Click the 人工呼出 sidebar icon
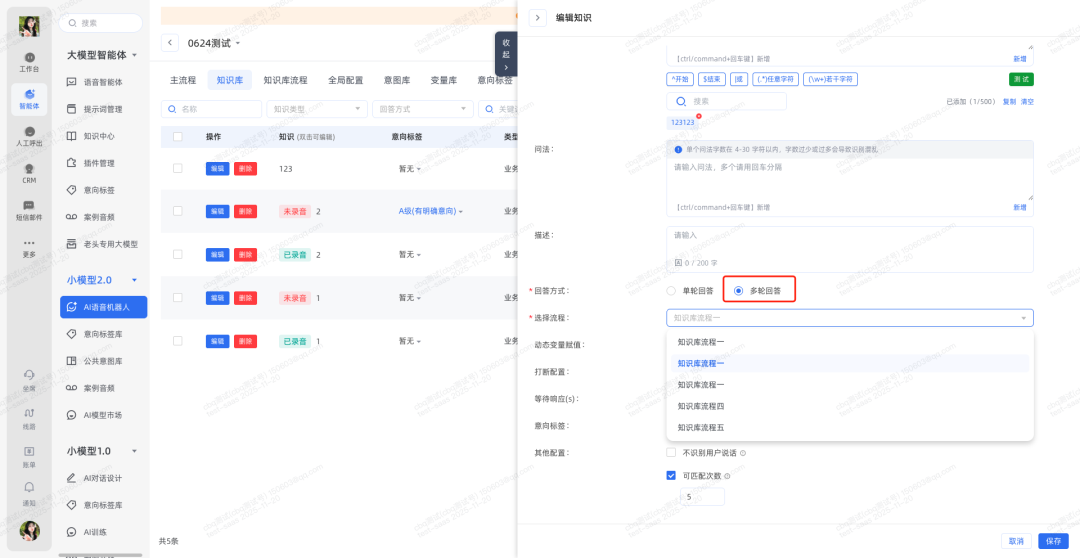 [29, 135]
